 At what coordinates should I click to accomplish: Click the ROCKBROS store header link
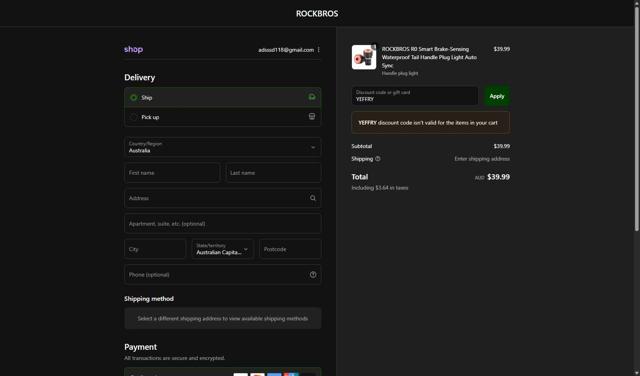317,13
